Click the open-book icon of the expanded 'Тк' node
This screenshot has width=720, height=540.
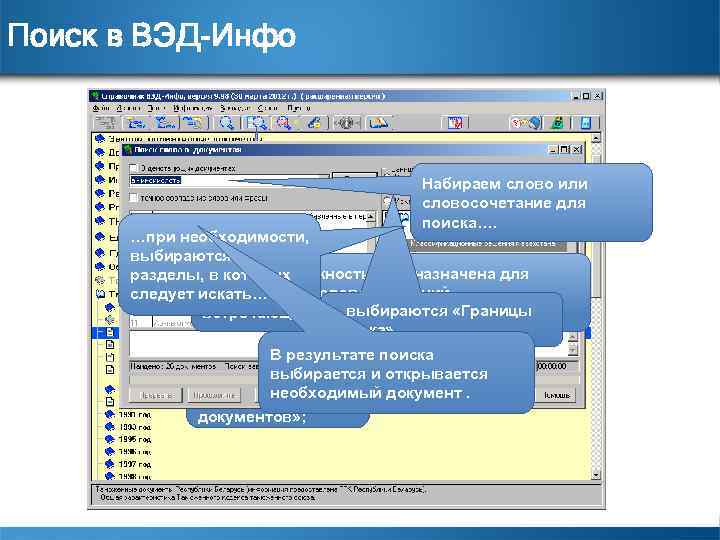(100, 294)
